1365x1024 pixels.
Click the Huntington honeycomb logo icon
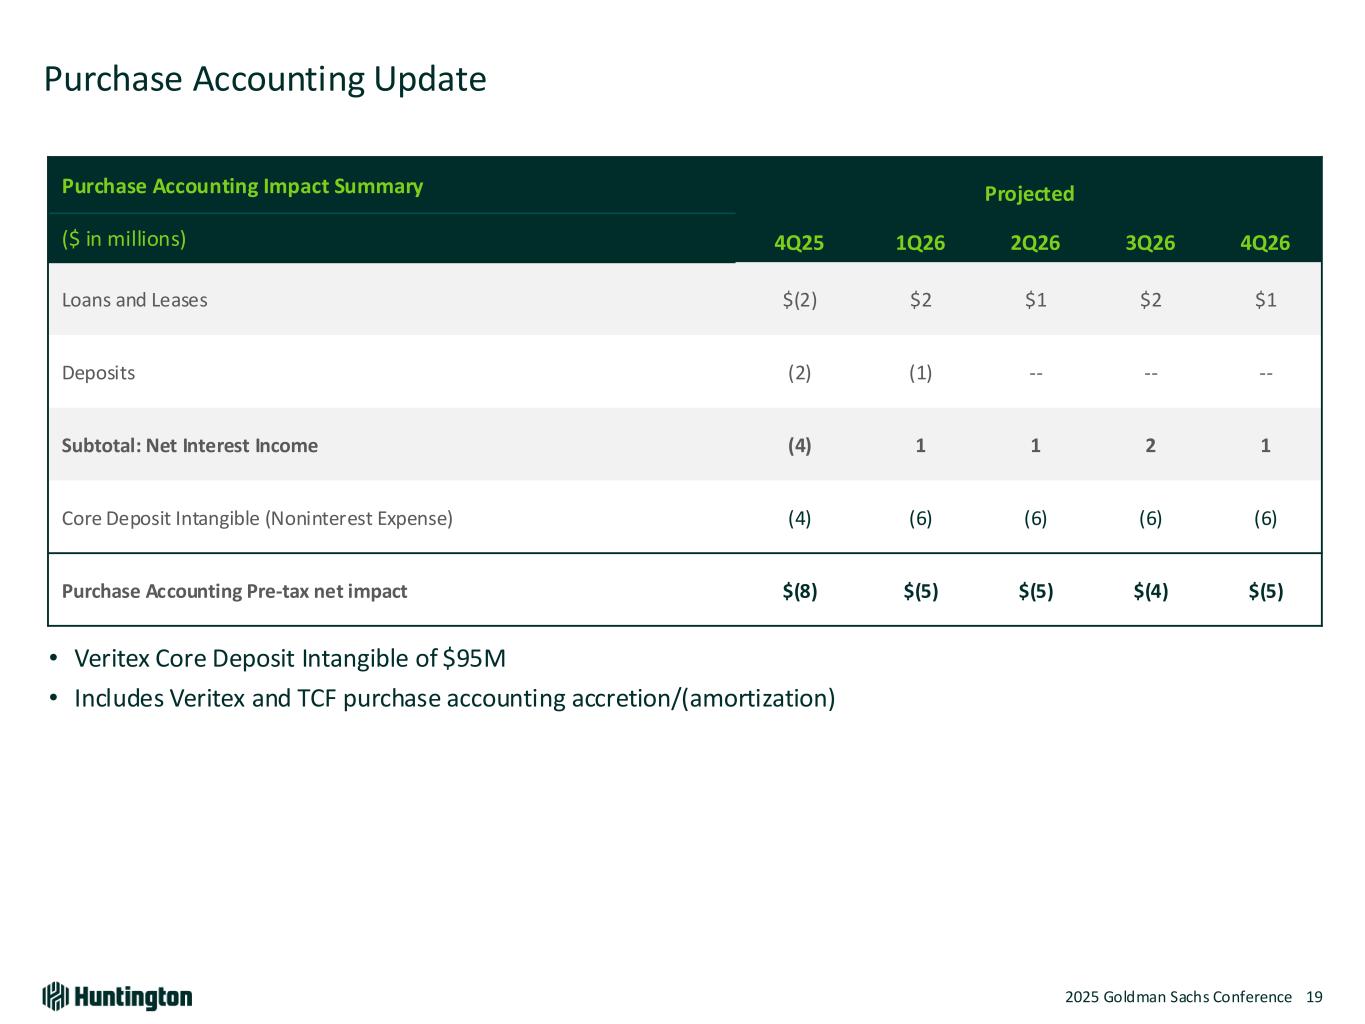click(x=55, y=996)
